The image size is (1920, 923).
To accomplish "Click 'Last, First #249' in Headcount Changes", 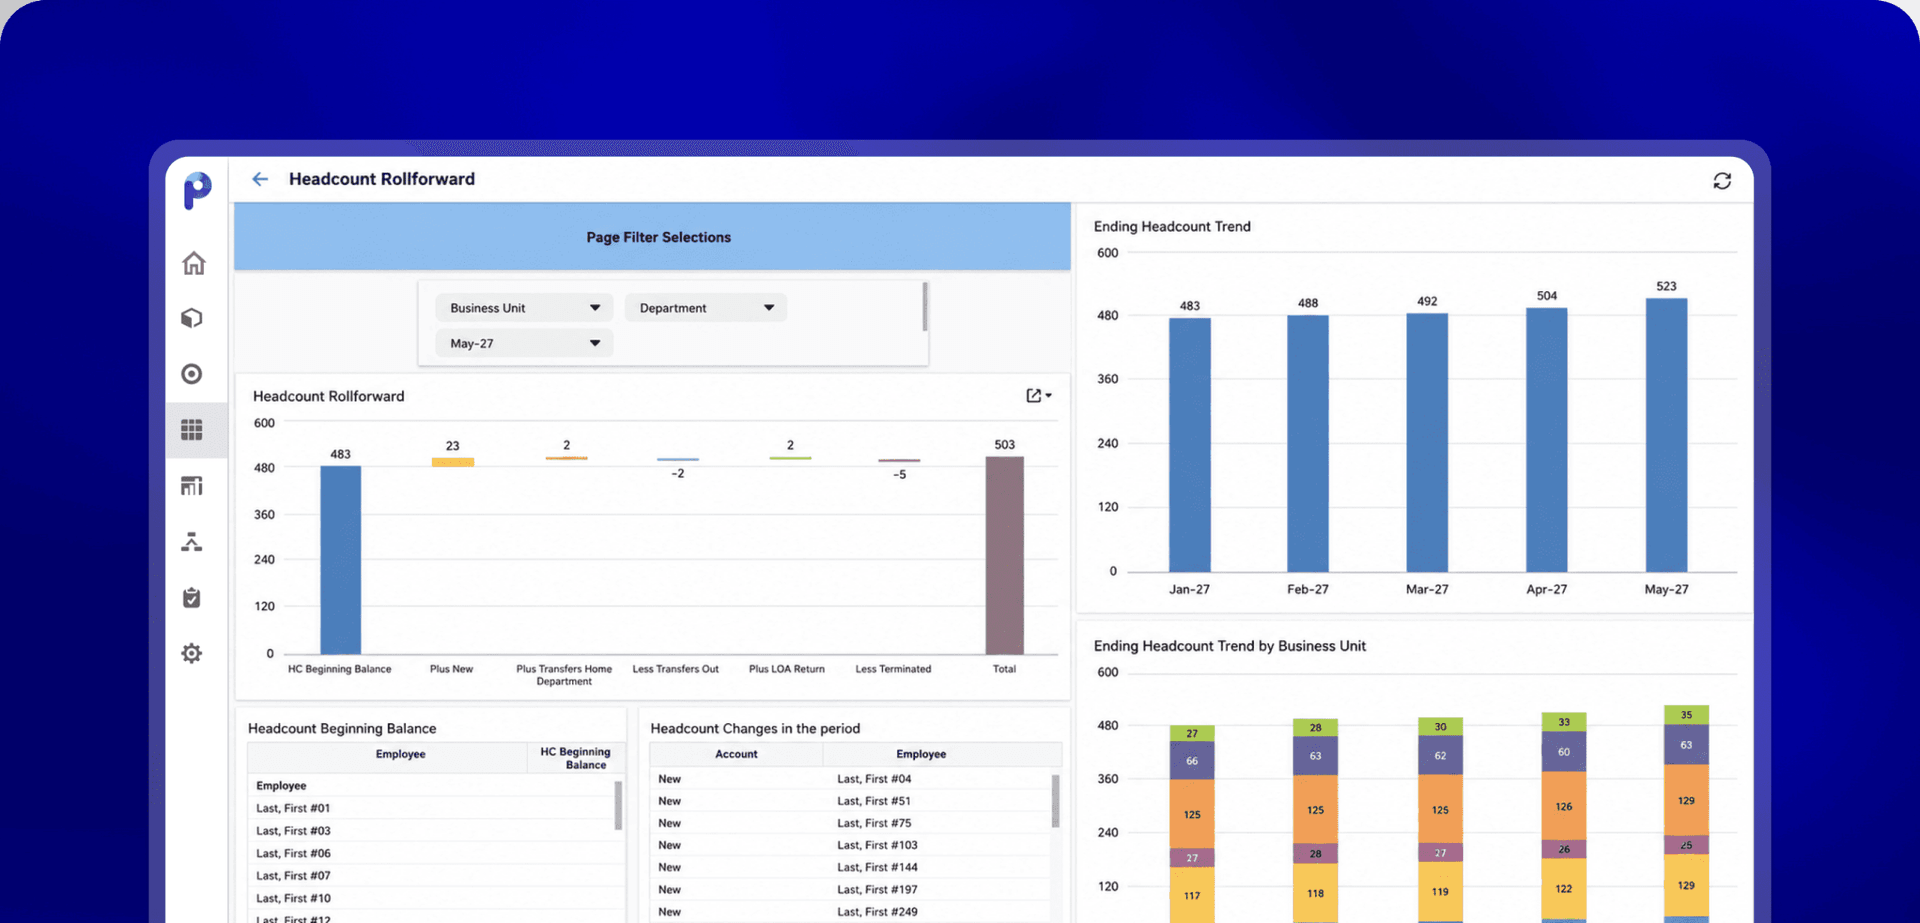I will pos(877,912).
